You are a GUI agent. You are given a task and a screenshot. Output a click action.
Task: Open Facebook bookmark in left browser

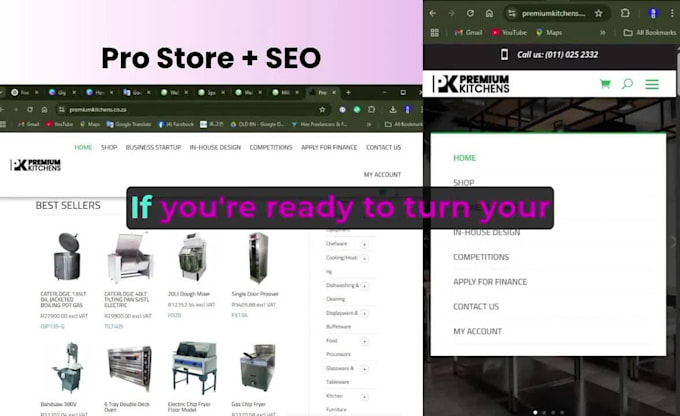tap(176, 124)
